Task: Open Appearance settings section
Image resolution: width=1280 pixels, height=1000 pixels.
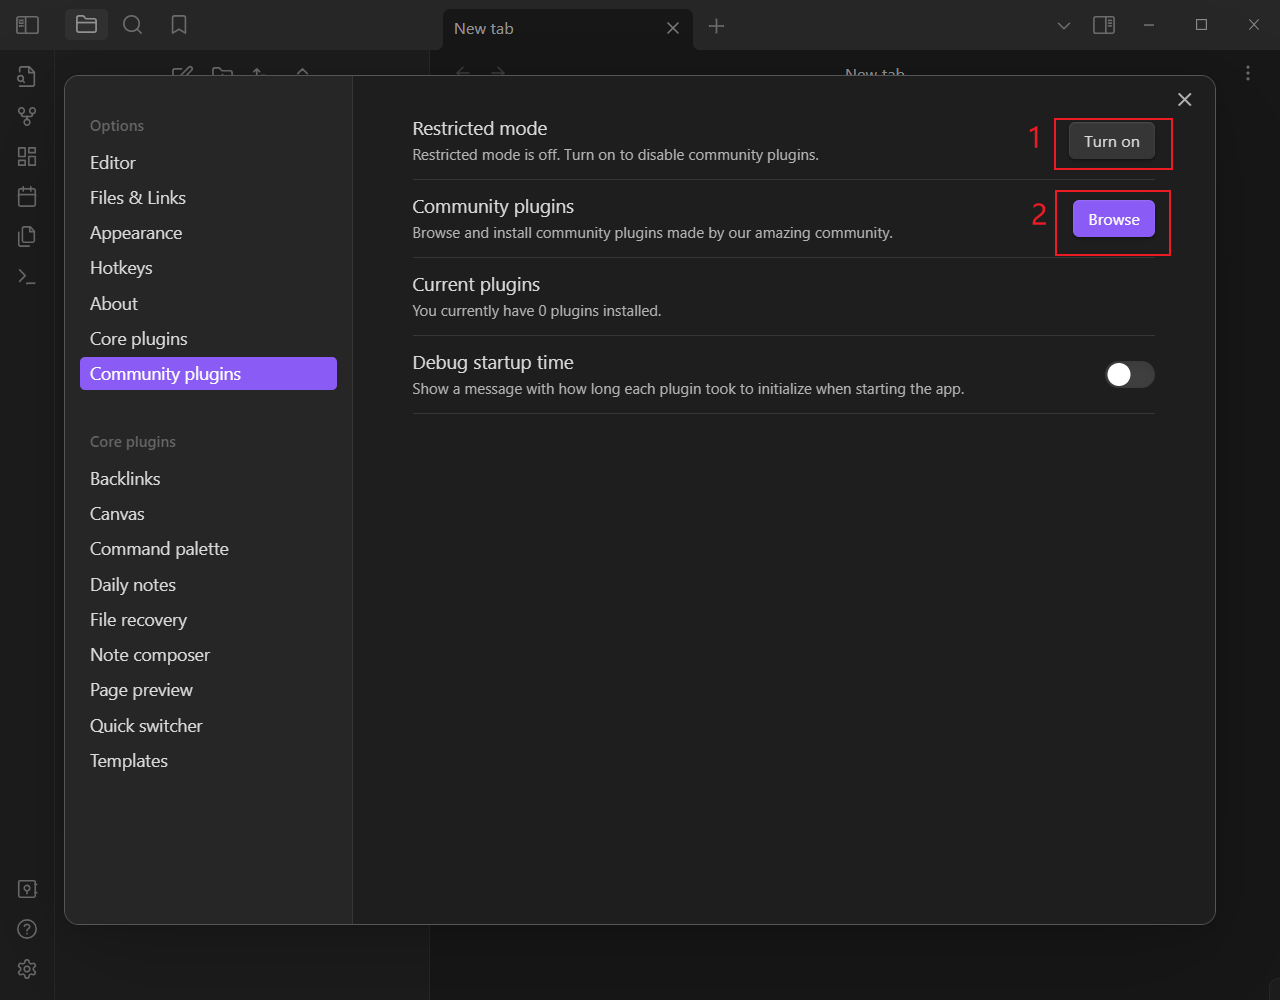Action: (x=136, y=233)
